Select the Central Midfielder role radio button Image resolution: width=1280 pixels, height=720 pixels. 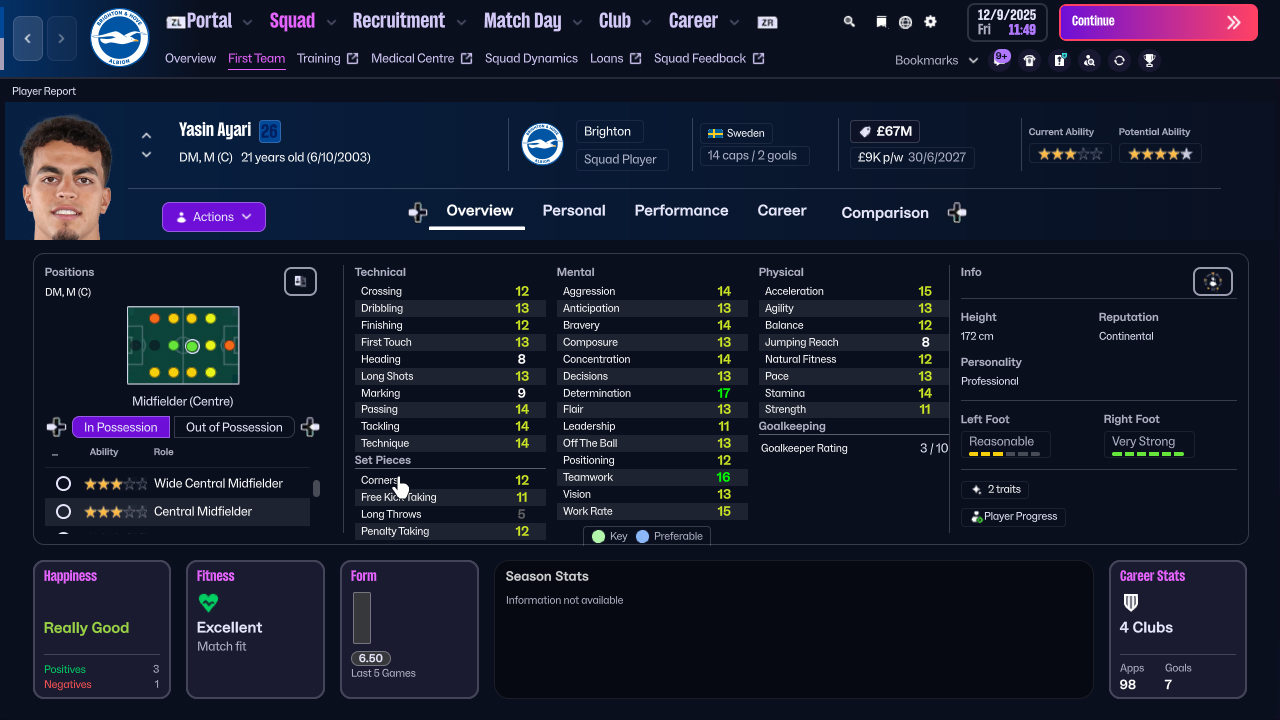63,510
